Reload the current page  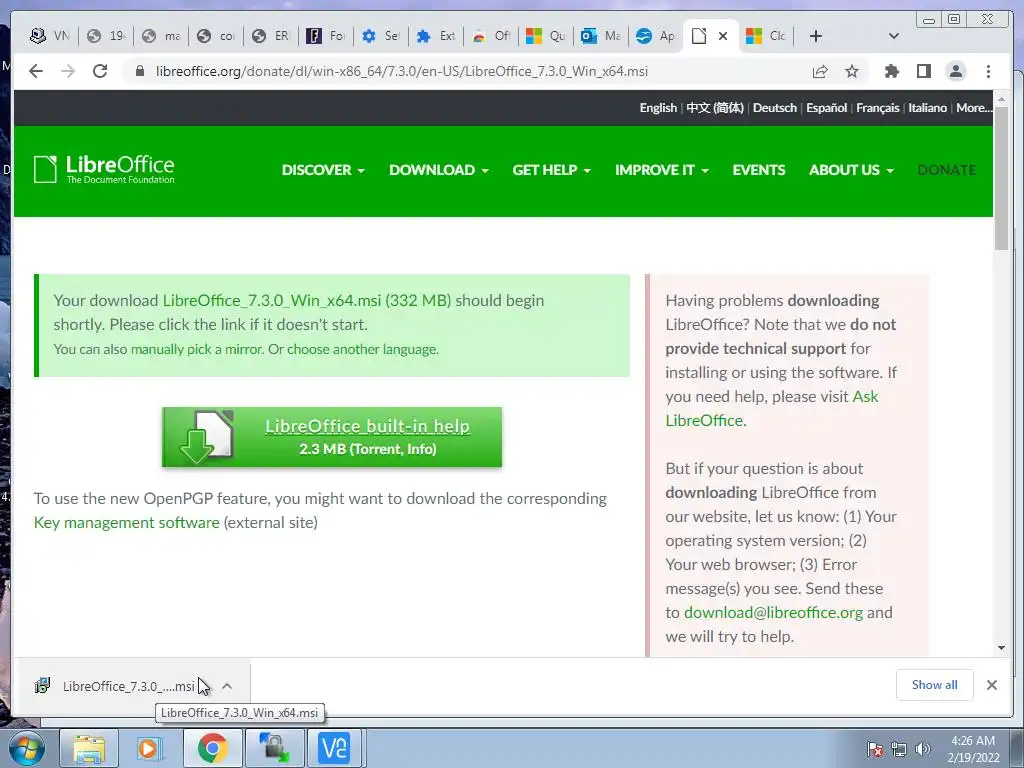tap(100, 71)
